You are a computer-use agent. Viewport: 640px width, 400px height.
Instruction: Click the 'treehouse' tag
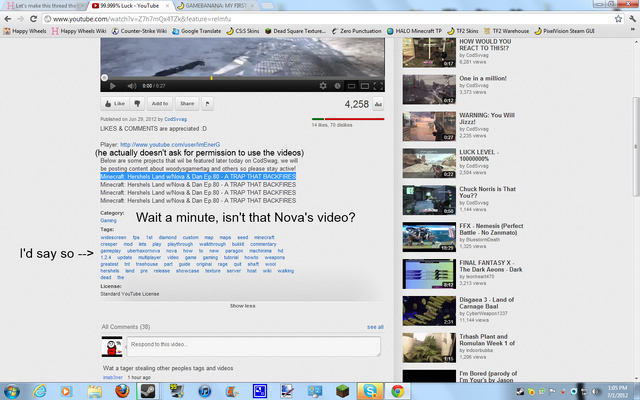(x=147, y=264)
